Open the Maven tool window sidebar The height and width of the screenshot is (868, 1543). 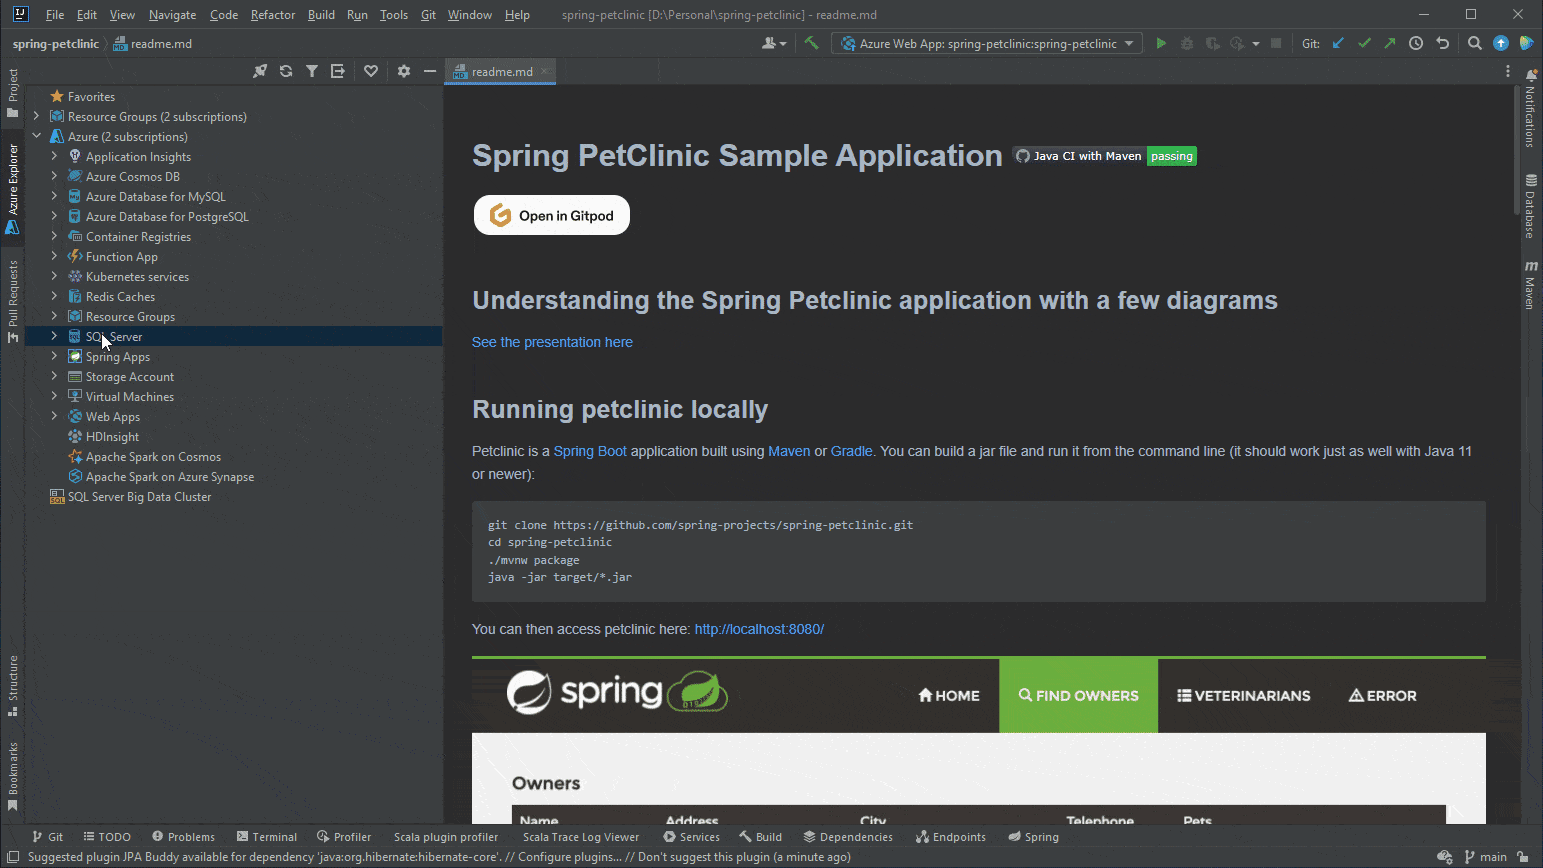coord(1530,284)
